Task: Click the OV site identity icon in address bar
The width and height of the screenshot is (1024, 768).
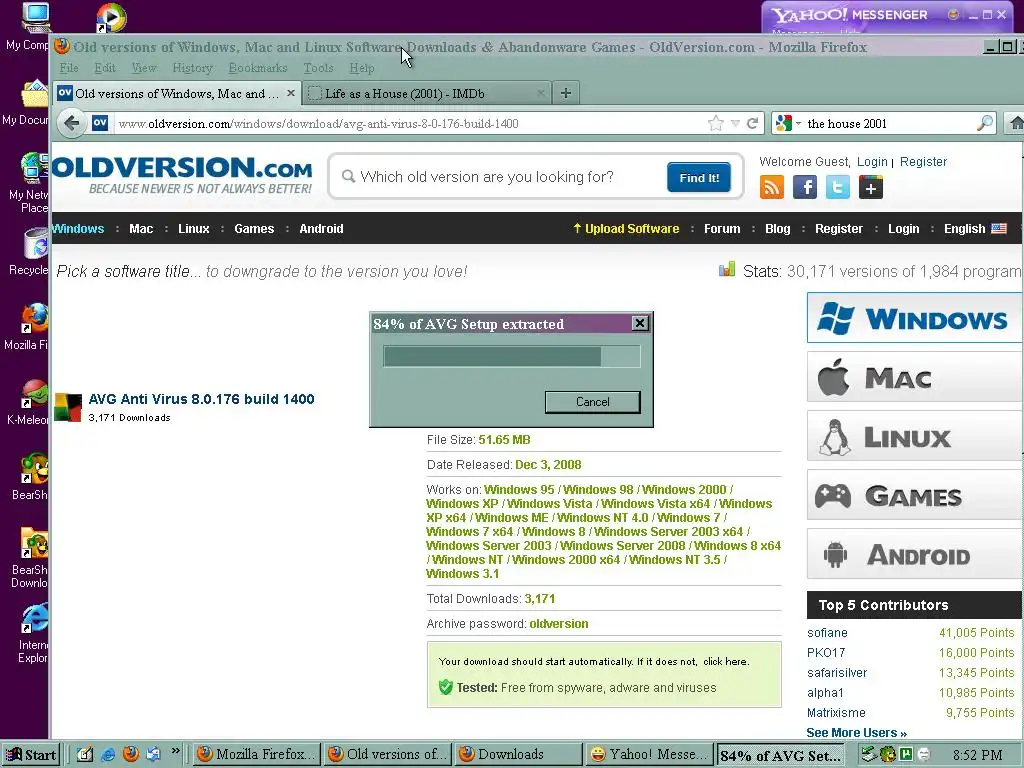Action: (100, 123)
